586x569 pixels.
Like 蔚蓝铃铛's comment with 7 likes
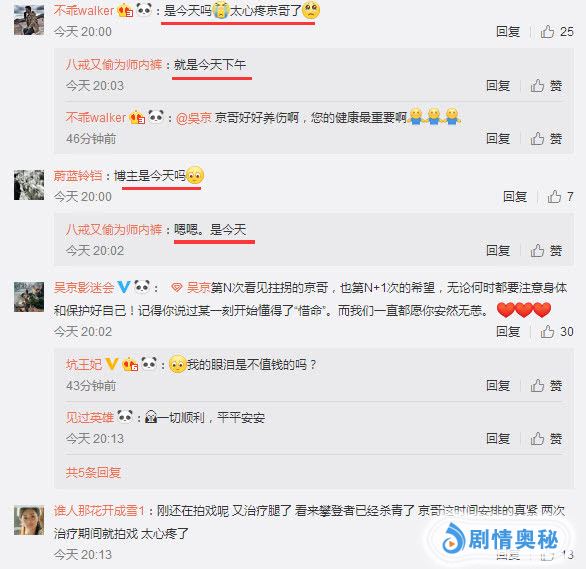[x=560, y=197]
